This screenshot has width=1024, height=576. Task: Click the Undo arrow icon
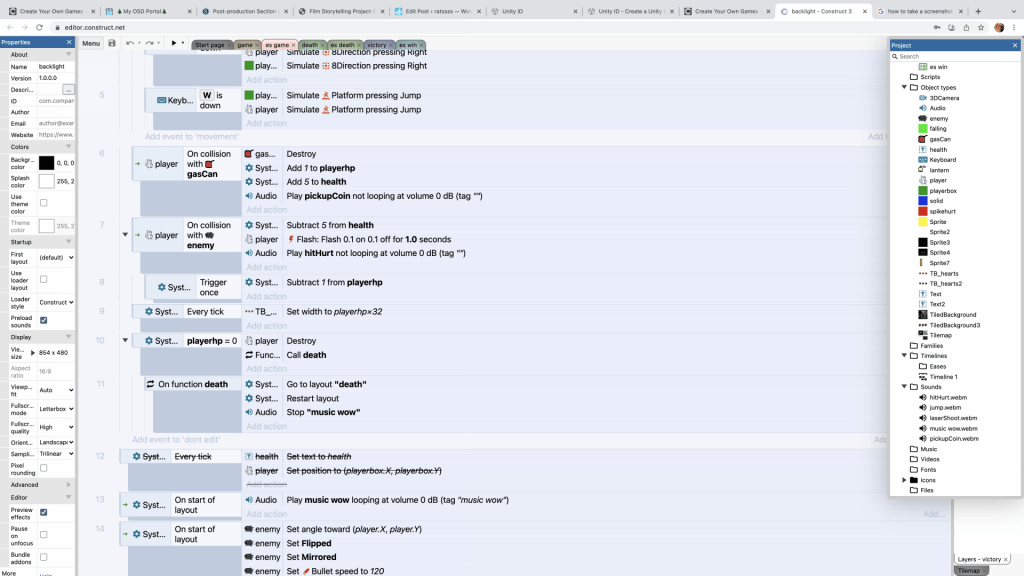130,43
